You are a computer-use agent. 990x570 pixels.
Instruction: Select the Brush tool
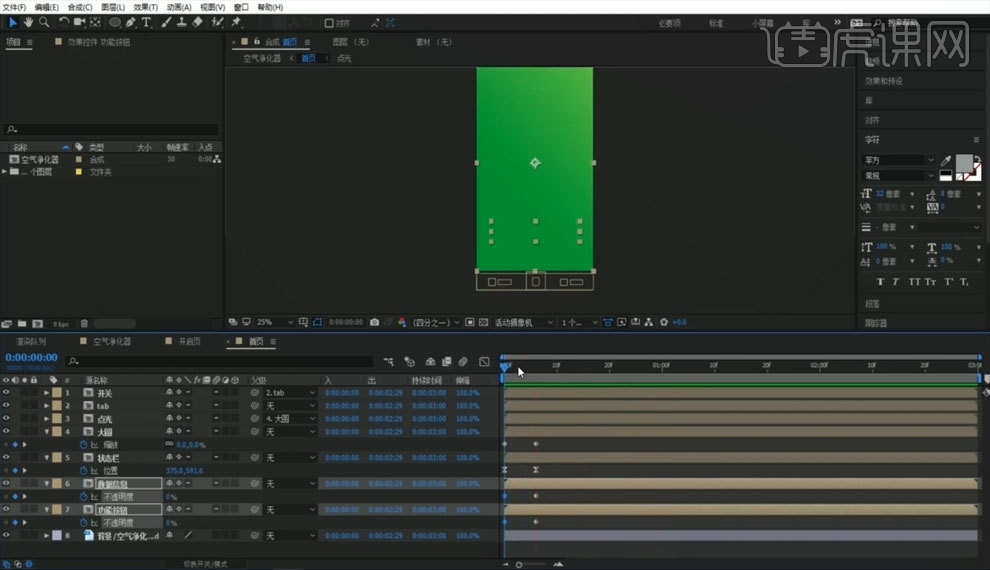point(166,23)
